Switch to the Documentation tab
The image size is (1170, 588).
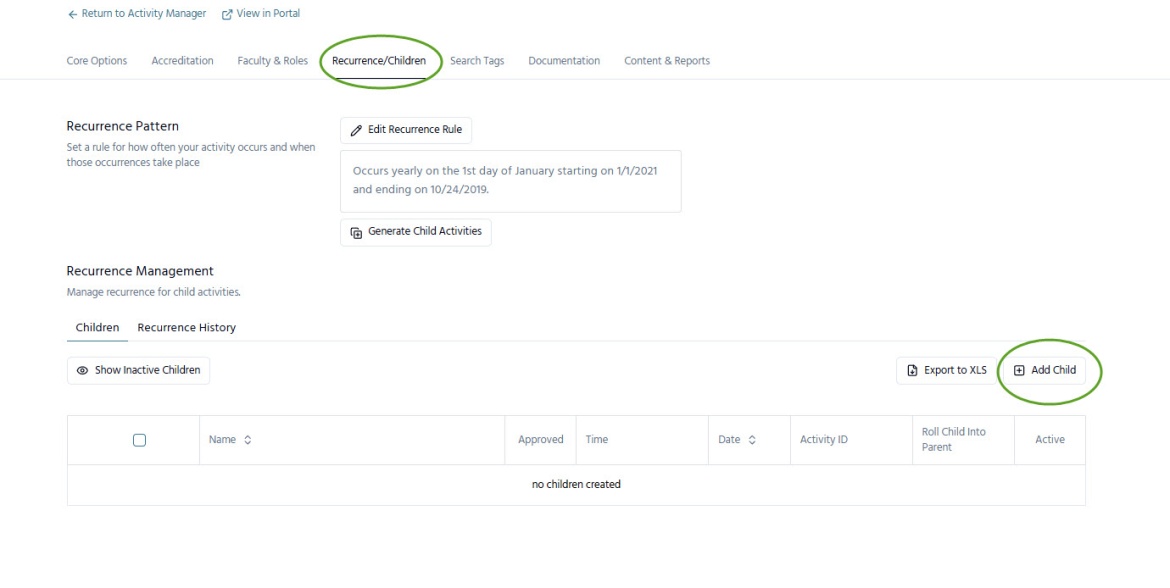click(x=564, y=61)
